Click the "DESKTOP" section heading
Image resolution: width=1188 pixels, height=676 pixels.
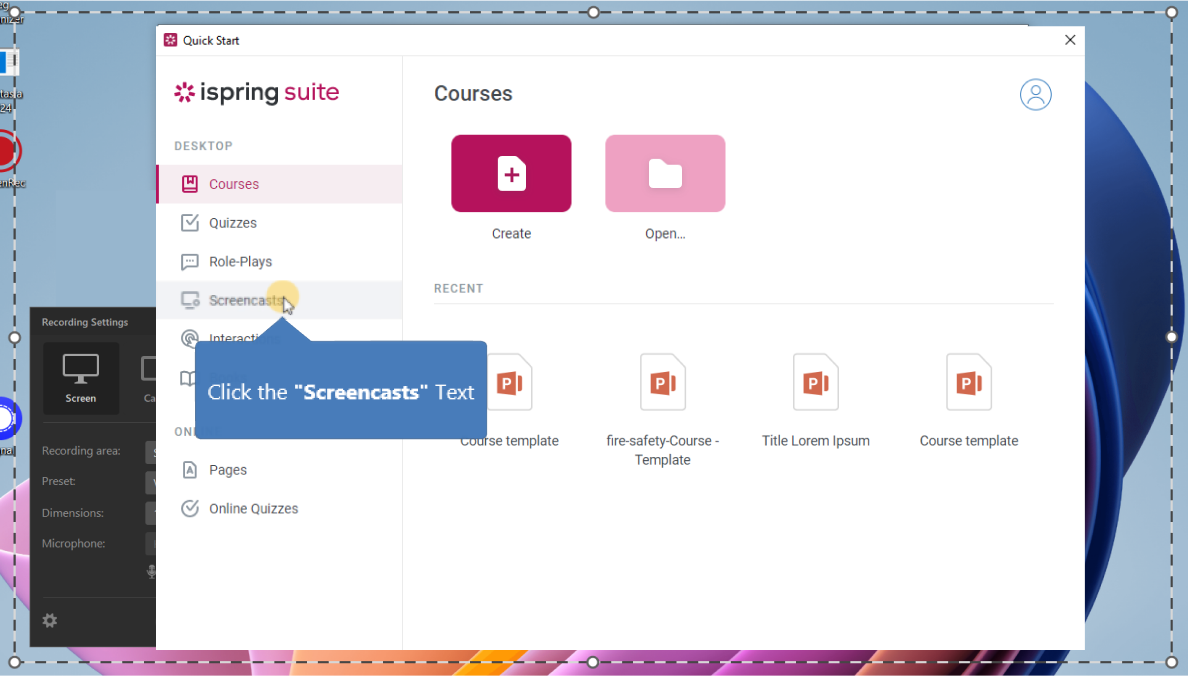tap(203, 146)
